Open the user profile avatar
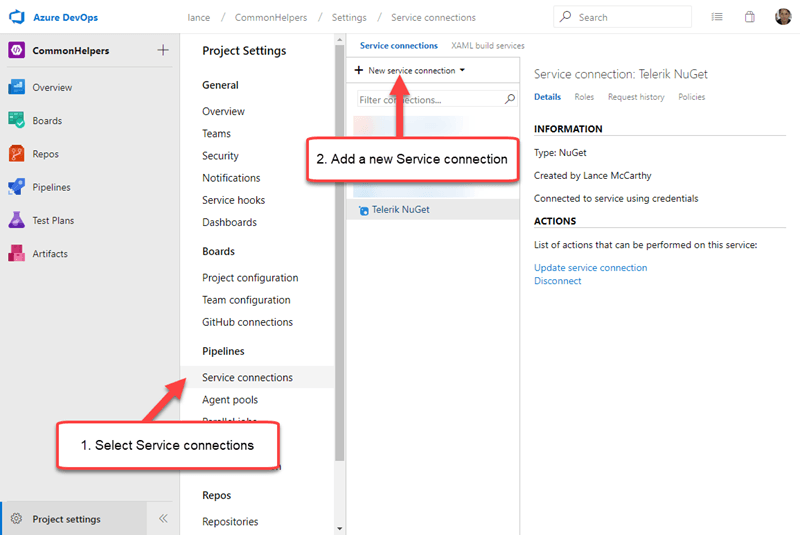The image size is (800, 535). (783, 17)
